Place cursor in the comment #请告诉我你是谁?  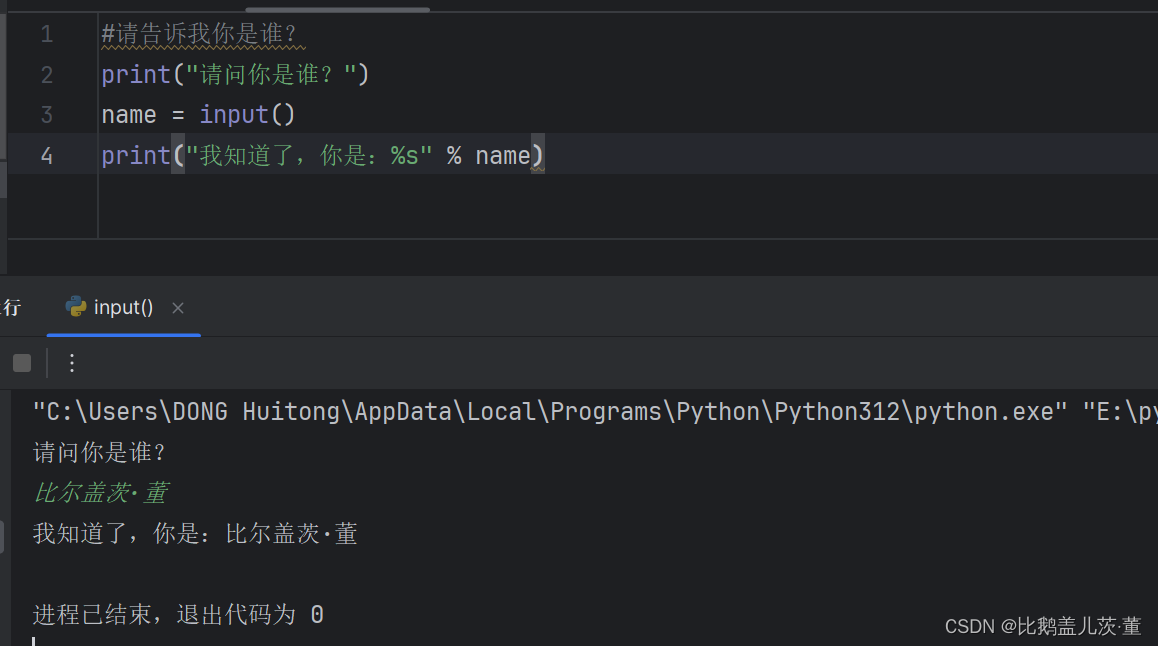coord(200,33)
